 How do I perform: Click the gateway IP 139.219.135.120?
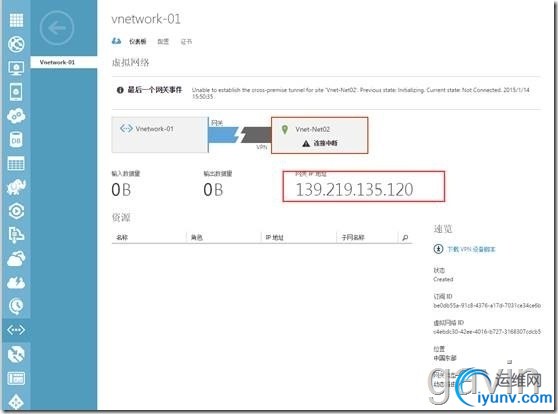tap(354, 189)
